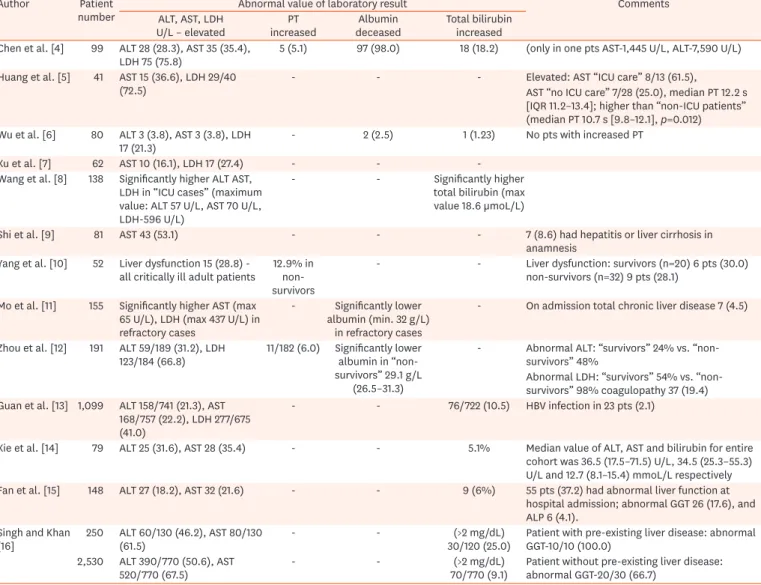This screenshot has height=585, width=761.
Task: Select the 'Albumin deceased' column header
Action: pyautogui.click(x=378, y=26)
